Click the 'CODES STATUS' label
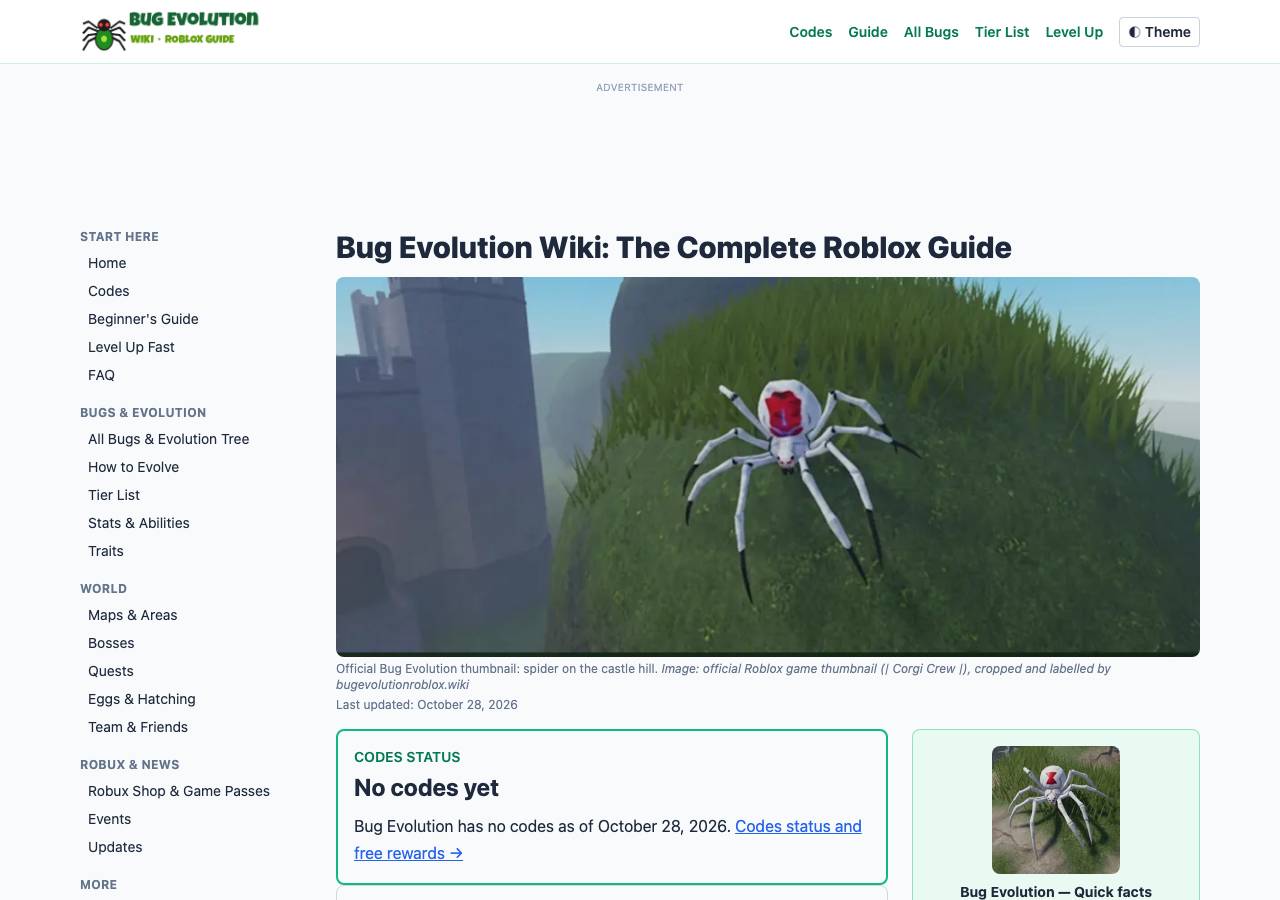Viewport: 1280px width, 900px height. click(x=407, y=757)
